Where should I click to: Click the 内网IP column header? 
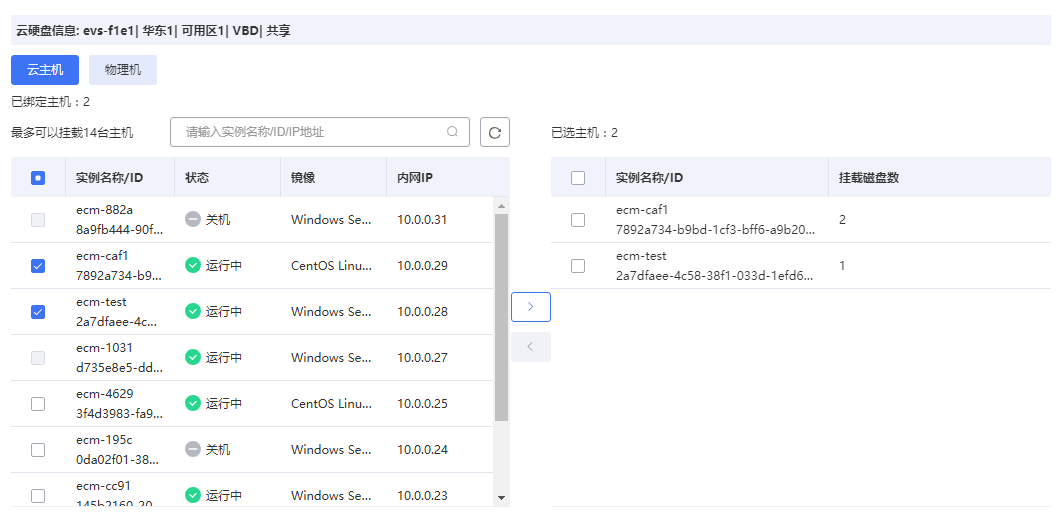[414, 178]
